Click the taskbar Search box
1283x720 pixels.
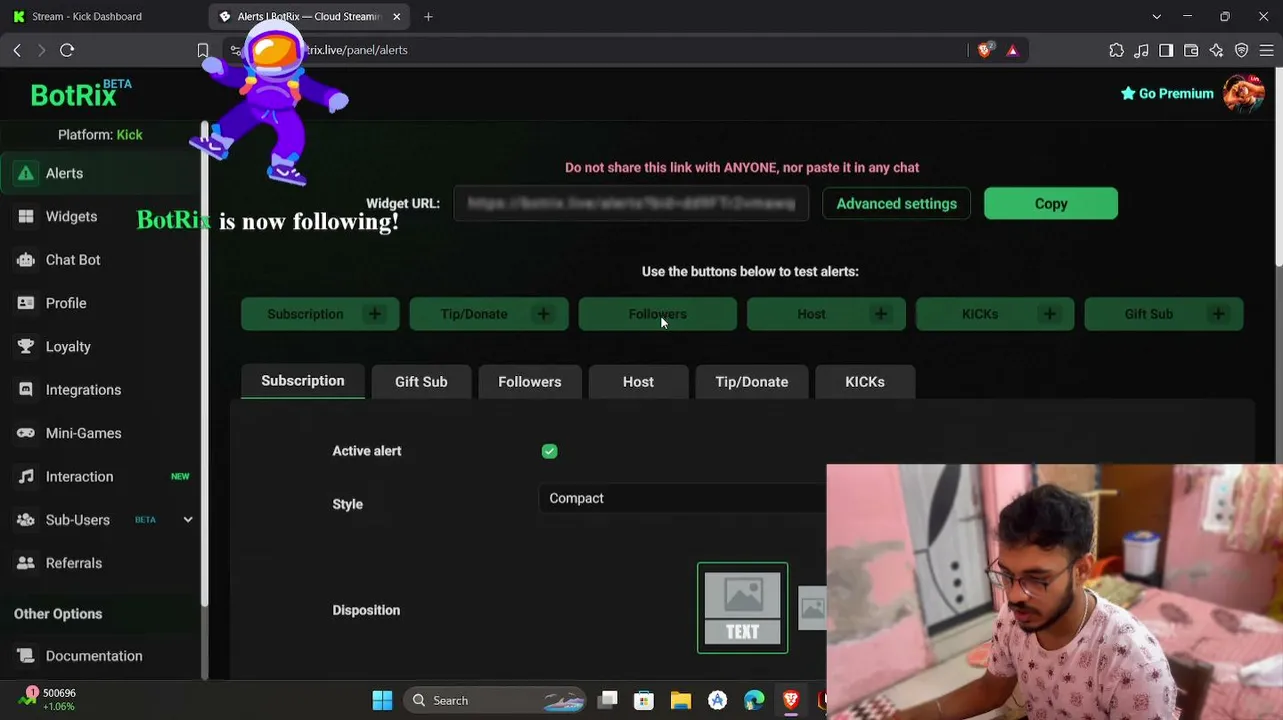[495, 700]
